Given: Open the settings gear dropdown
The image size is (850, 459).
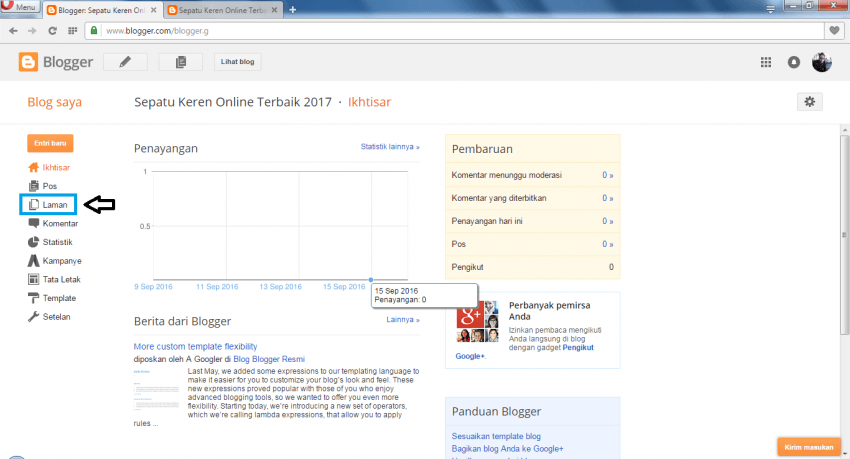Looking at the screenshot, I should click(809, 102).
